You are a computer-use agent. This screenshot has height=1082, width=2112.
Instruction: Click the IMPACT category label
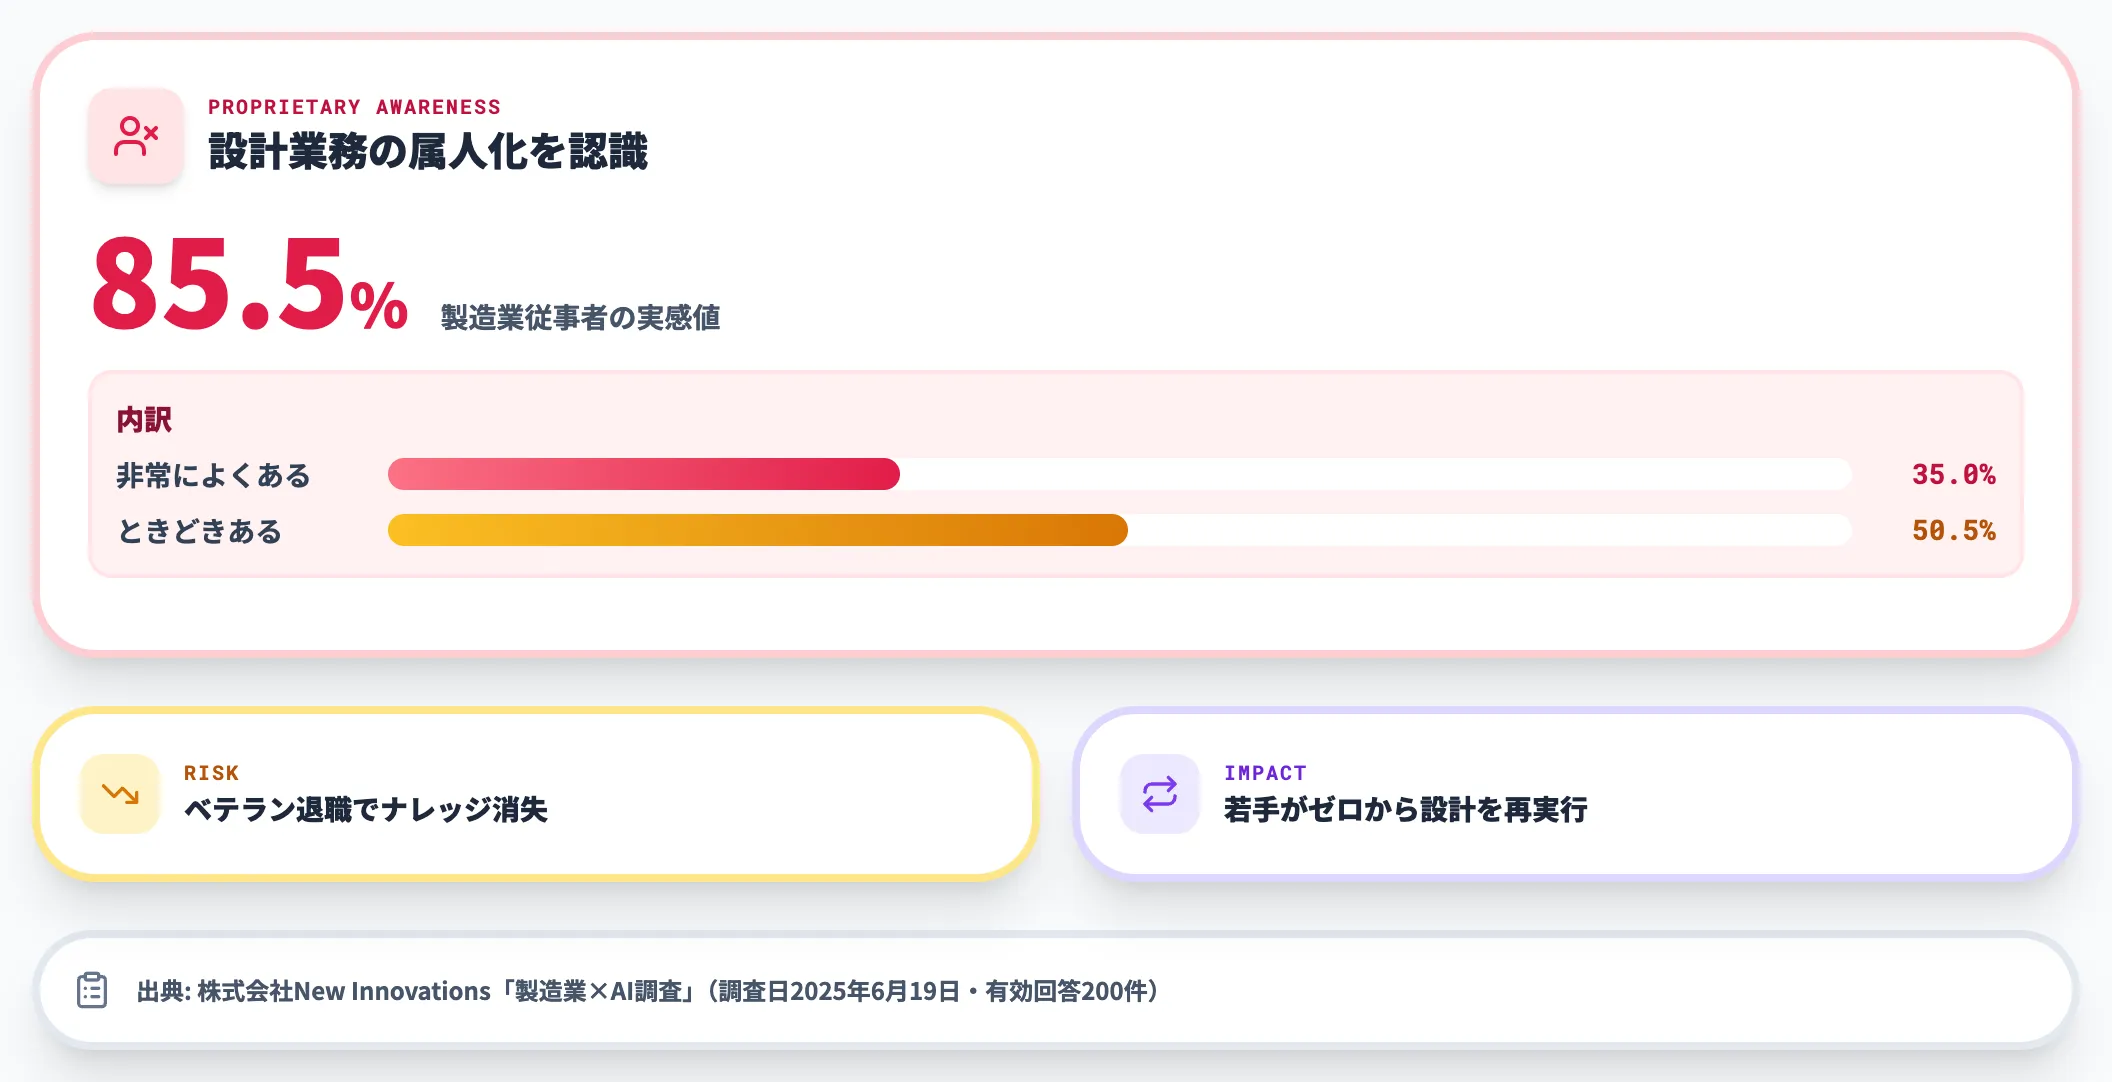coord(1265,773)
